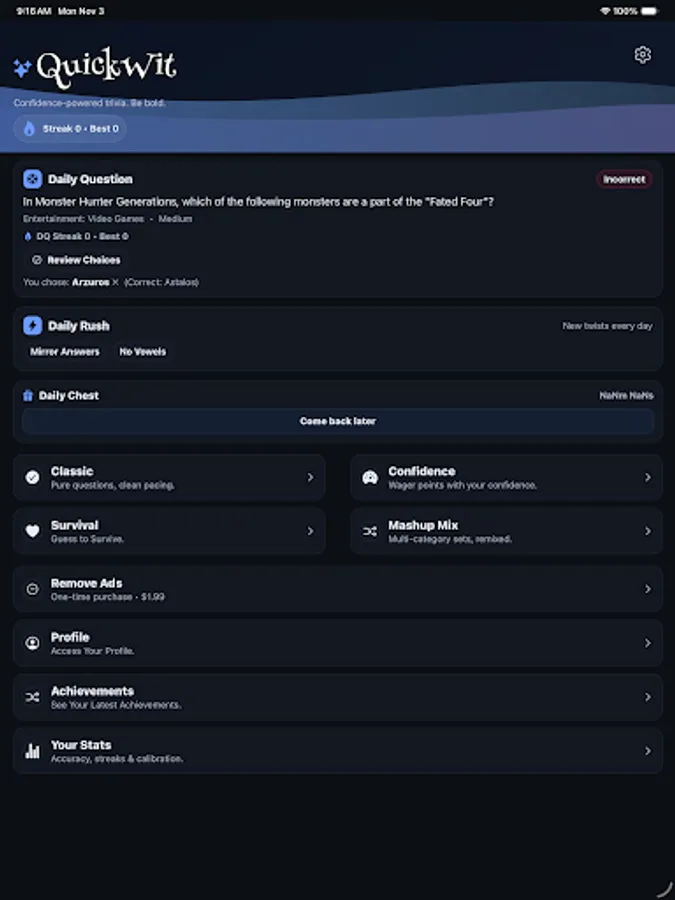Screen dimensions: 675x900
Task: Tap the Remove Ads minus-circle icon
Action: coord(33,589)
